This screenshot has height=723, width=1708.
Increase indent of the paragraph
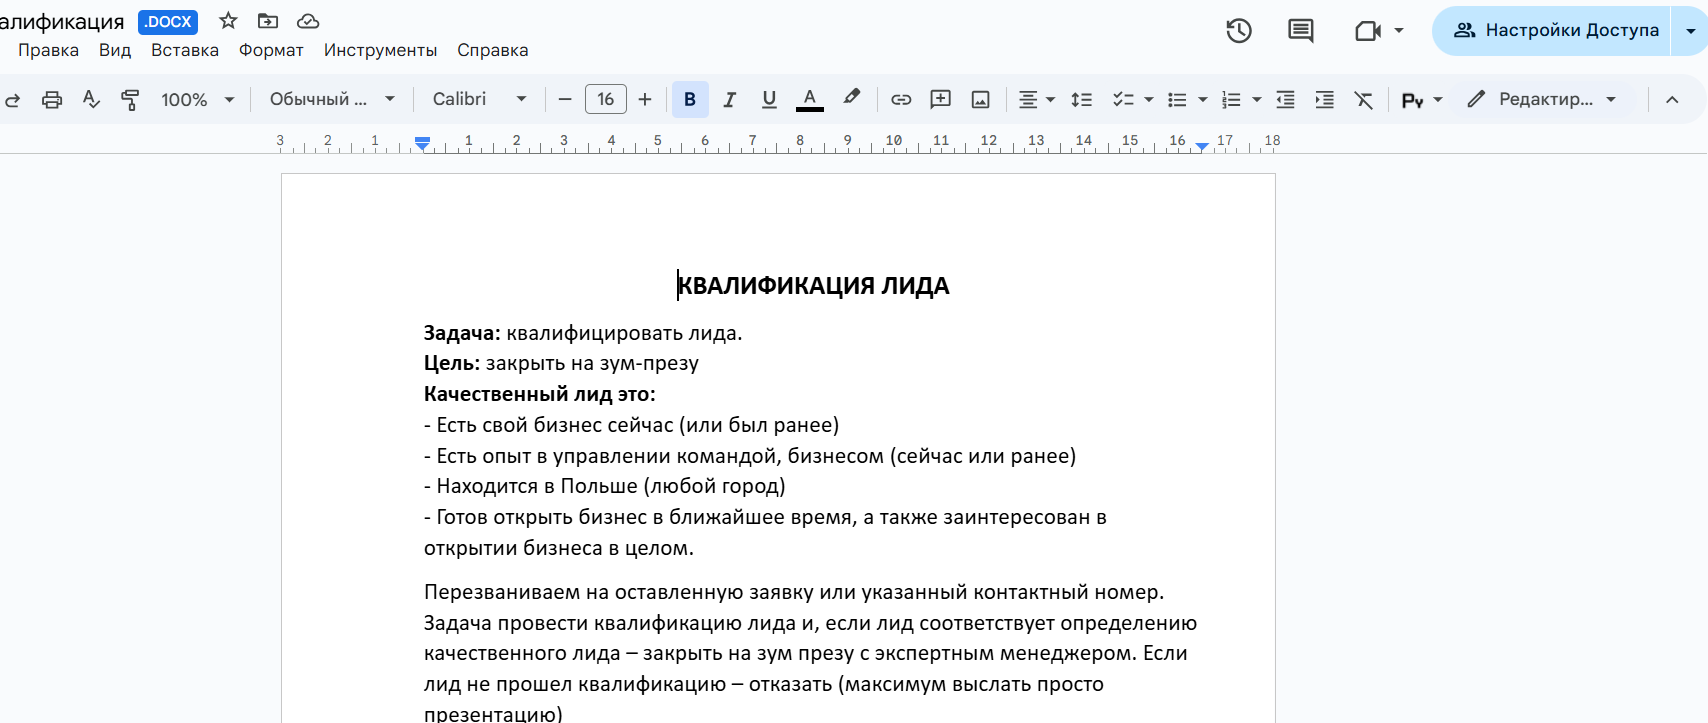[x=1325, y=99]
